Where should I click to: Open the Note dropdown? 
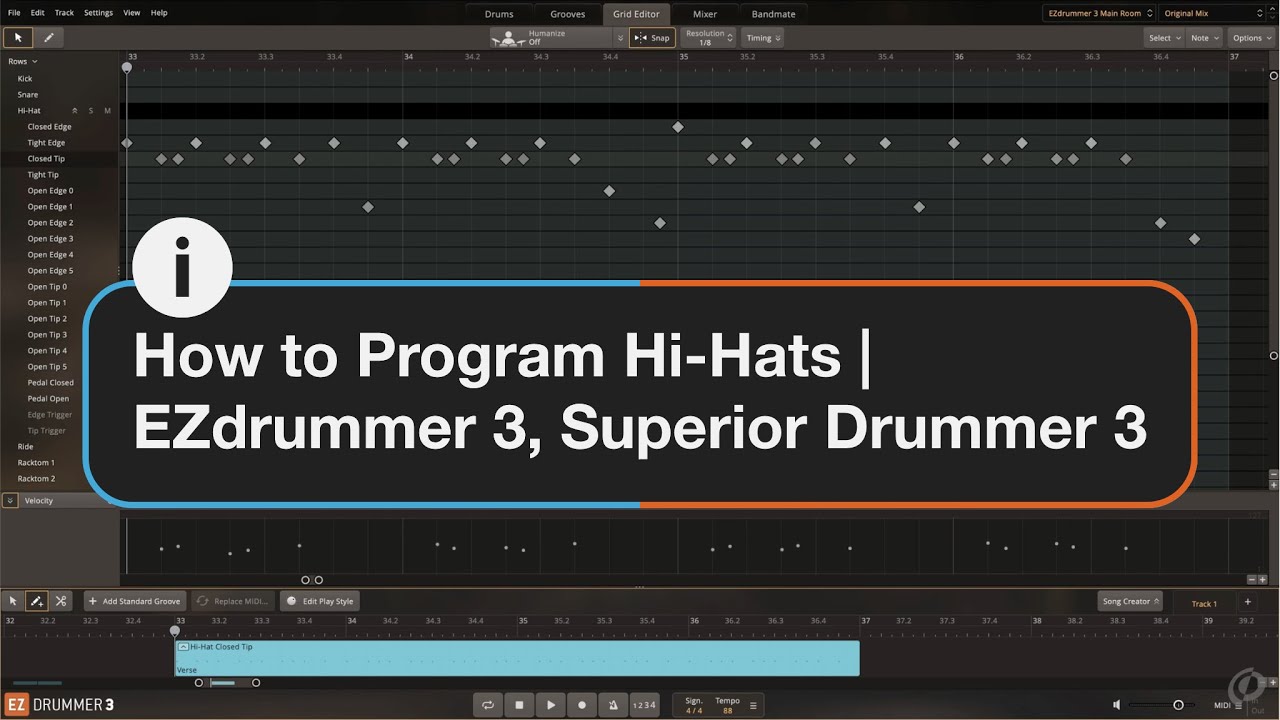pos(1203,38)
